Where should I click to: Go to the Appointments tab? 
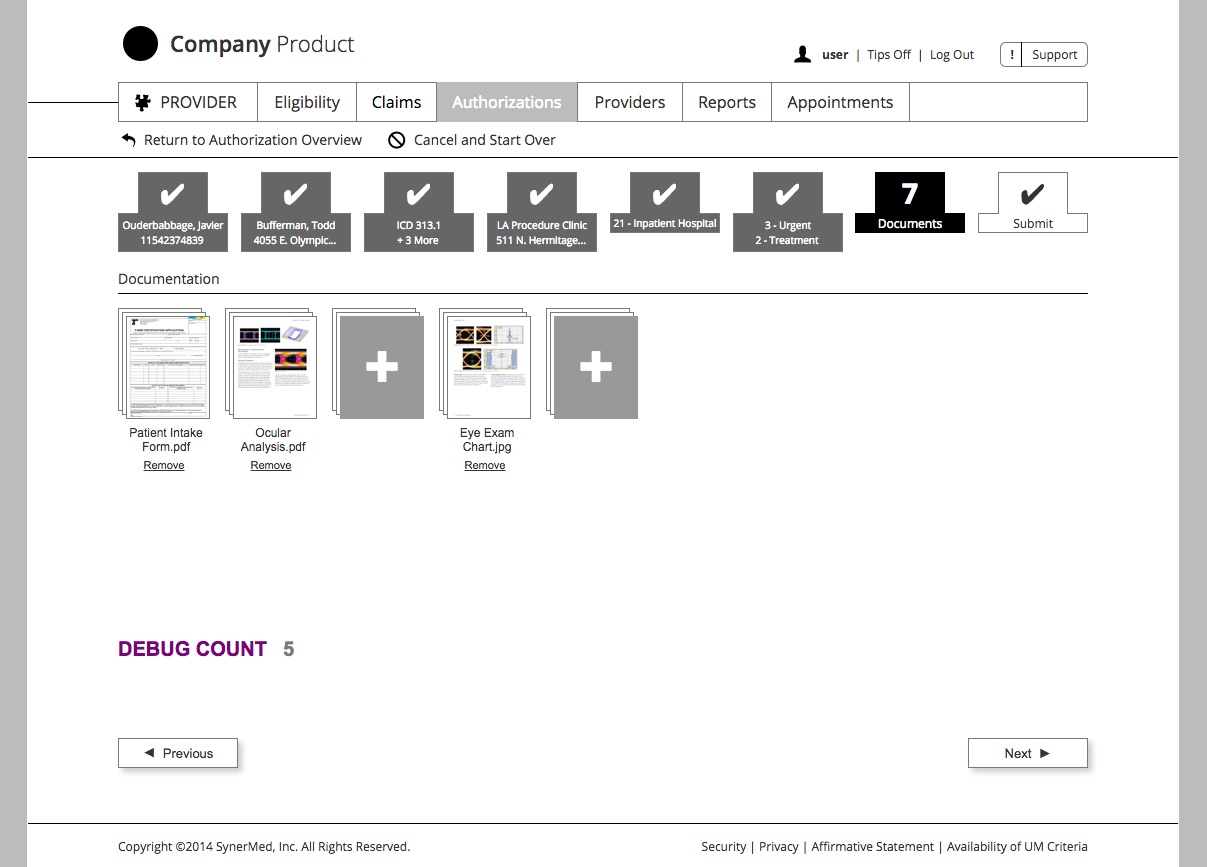pyautogui.click(x=840, y=102)
